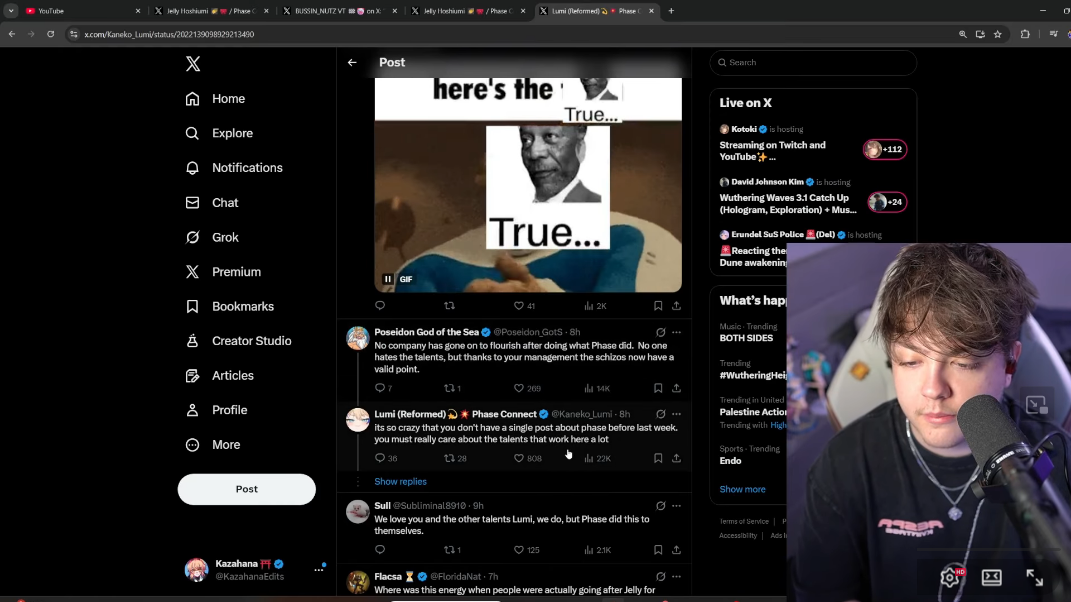Viewport: 1071px width, 602px height.
Task: Open Premium in sidebar
Action: click(x=223, y=272)
